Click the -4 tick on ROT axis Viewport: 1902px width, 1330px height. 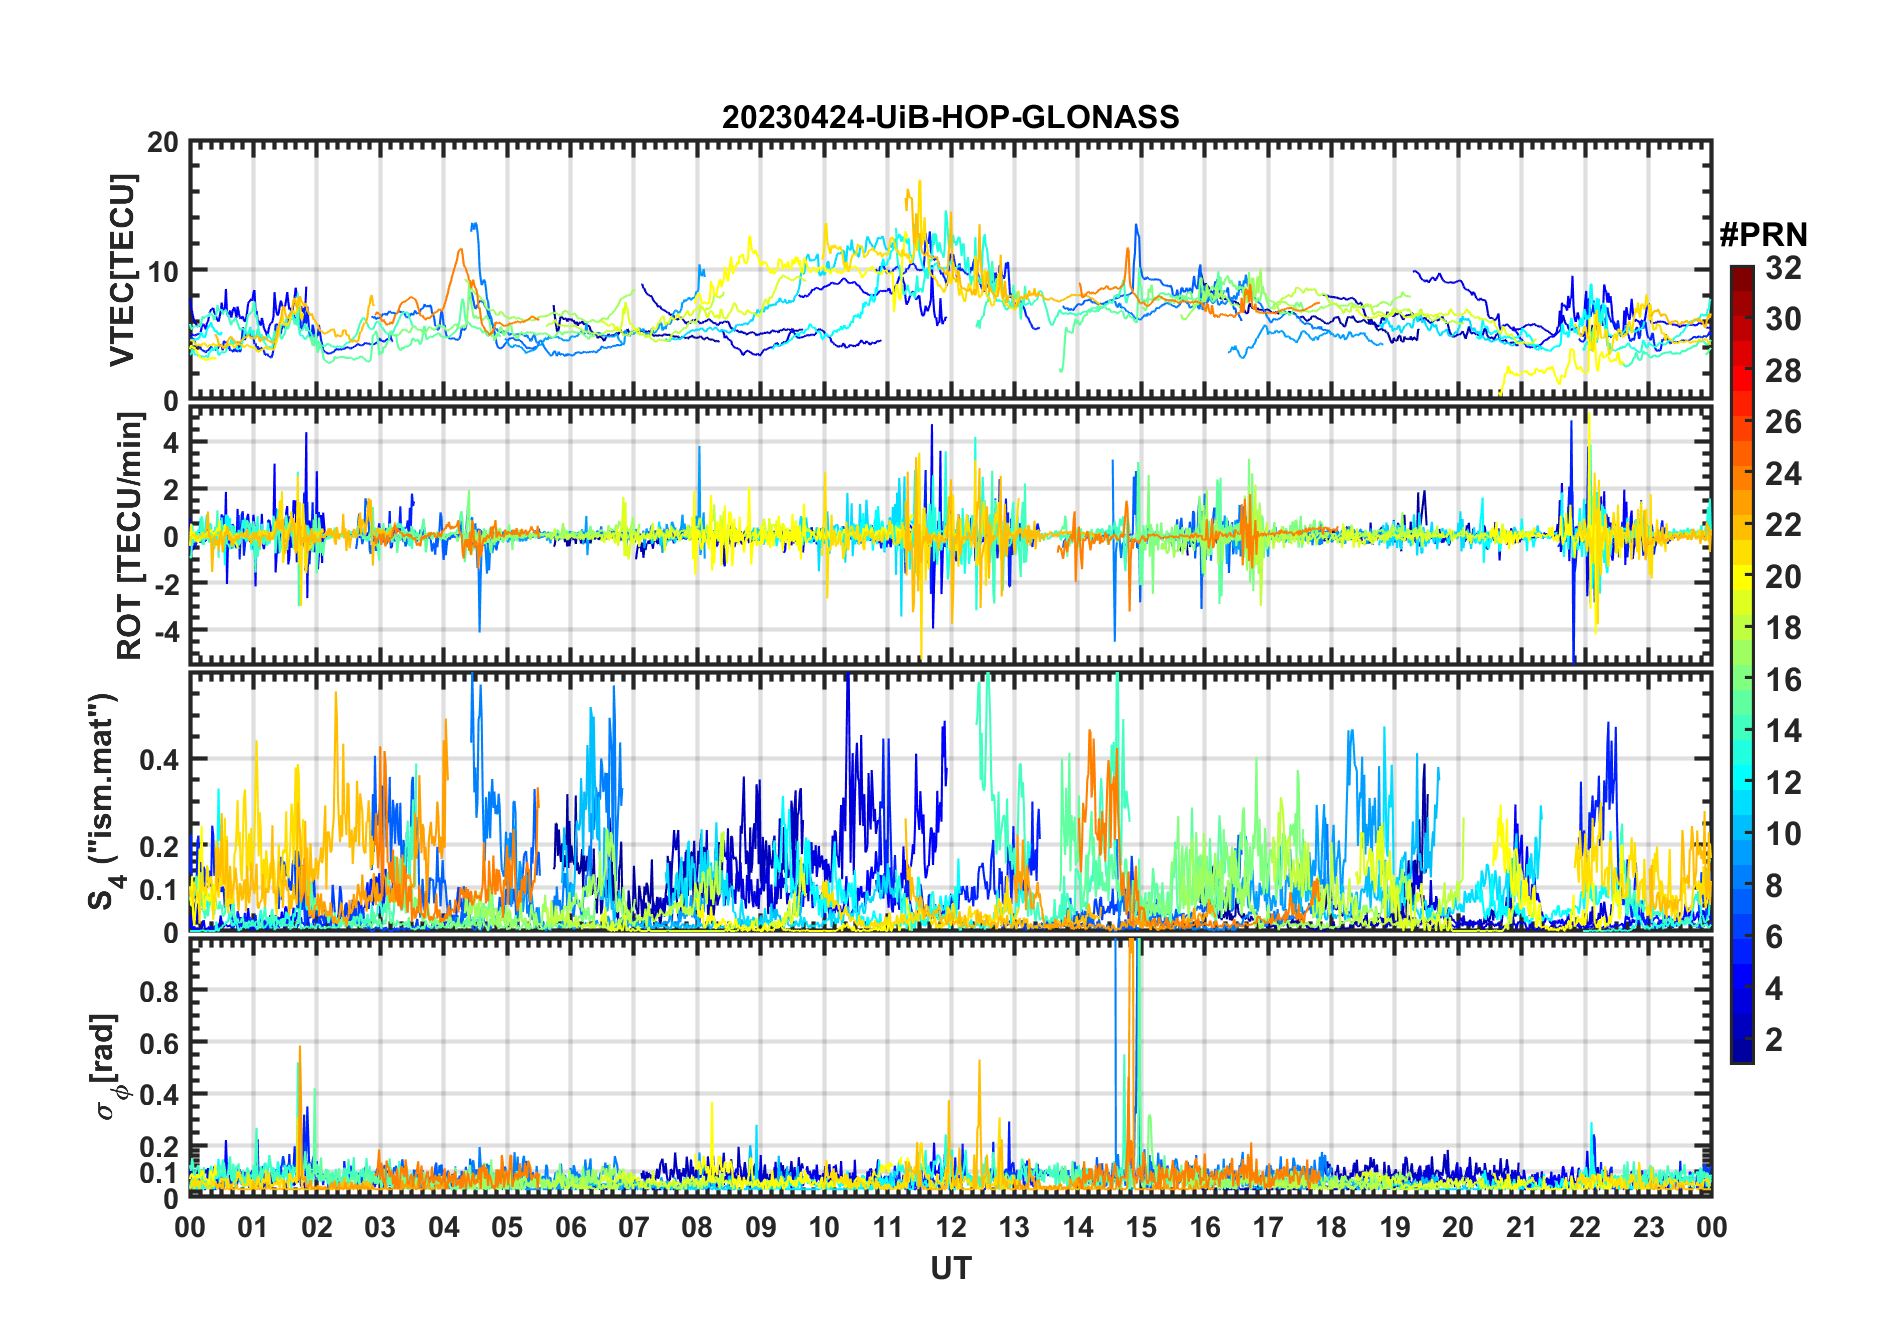166,631
